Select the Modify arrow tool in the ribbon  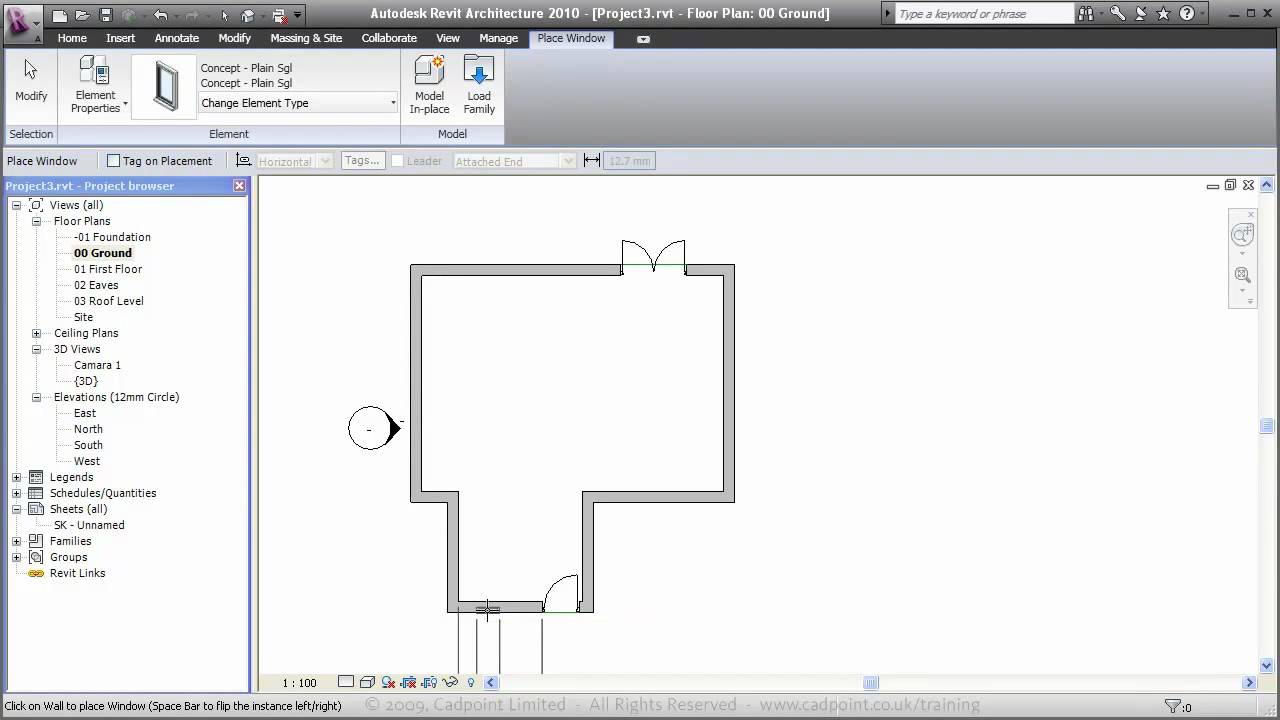click(x=31, y=80)
